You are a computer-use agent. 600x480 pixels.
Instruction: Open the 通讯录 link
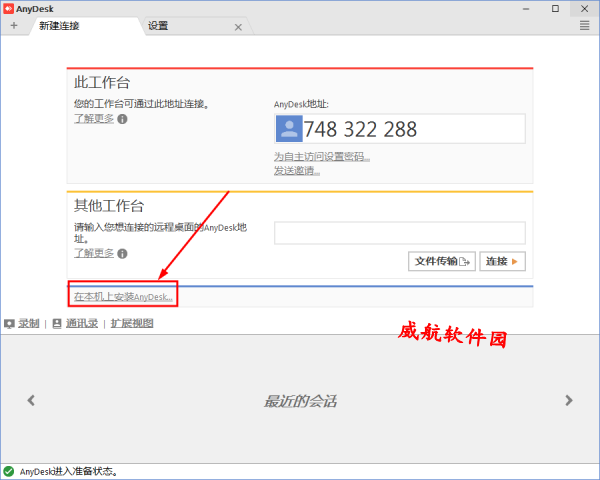82,323
